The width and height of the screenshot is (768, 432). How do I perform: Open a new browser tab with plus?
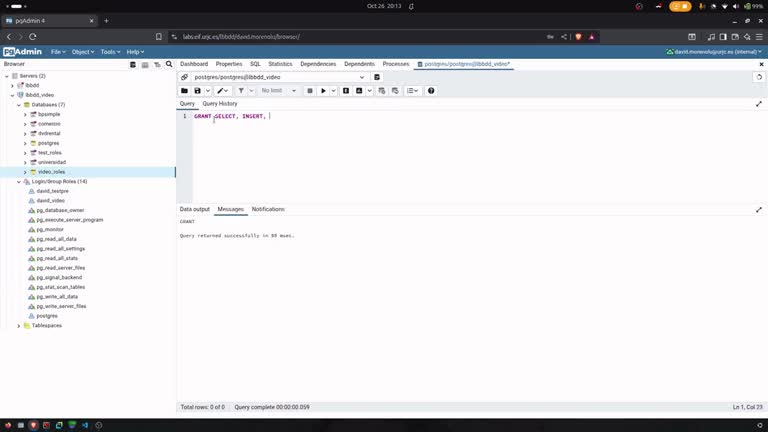[106, 21]
